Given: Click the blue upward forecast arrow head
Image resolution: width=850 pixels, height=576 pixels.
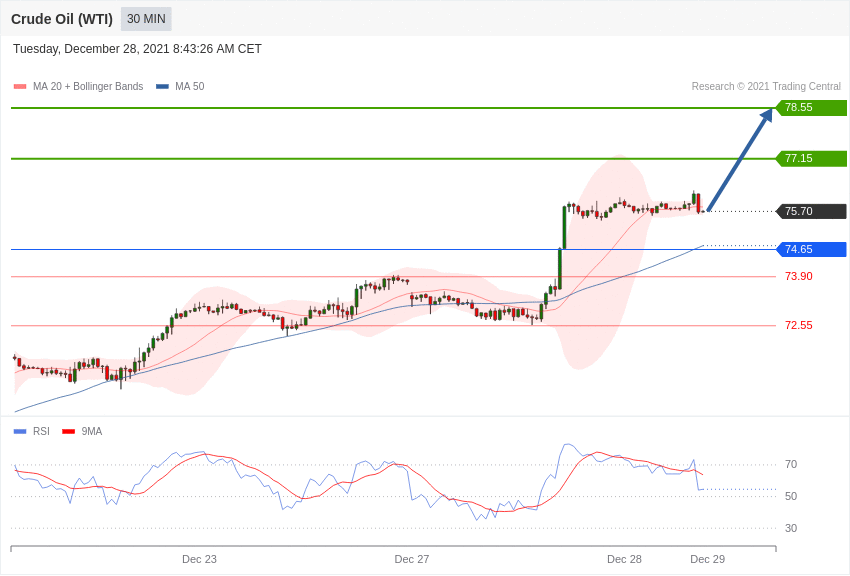Looking at the screenshot, I should tap(766, 116).
